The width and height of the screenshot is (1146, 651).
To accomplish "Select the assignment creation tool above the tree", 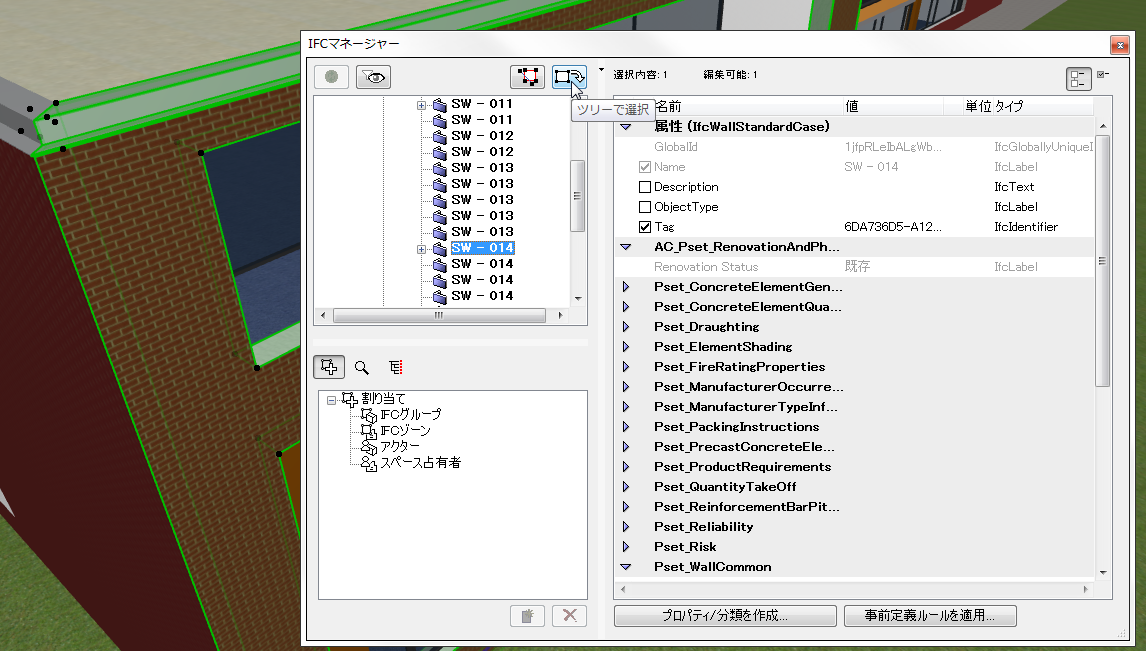I will click(x=329, y=366).
